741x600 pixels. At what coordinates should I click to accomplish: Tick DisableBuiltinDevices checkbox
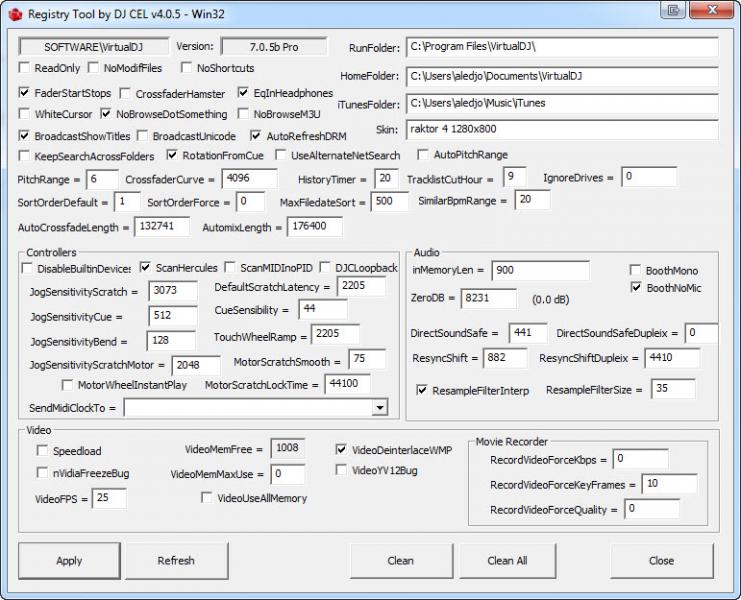pos(27,268)
